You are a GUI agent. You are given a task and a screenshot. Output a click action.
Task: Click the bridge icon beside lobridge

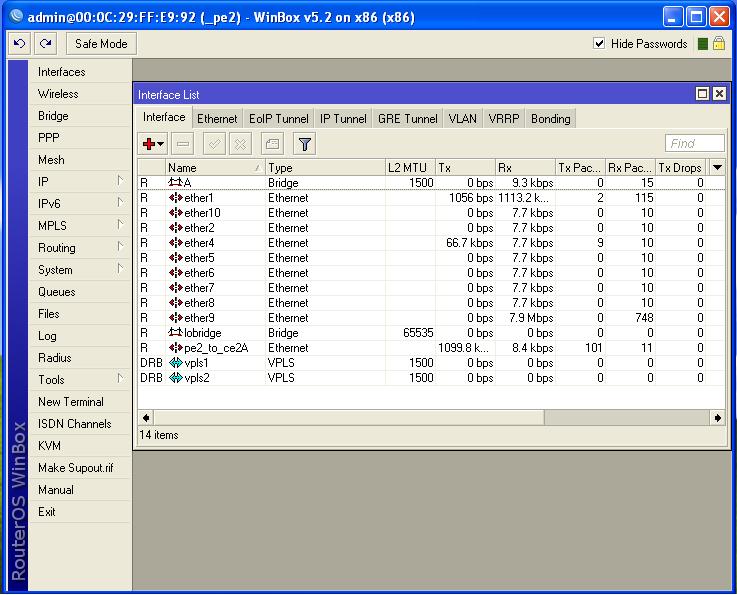coord(175,333)
